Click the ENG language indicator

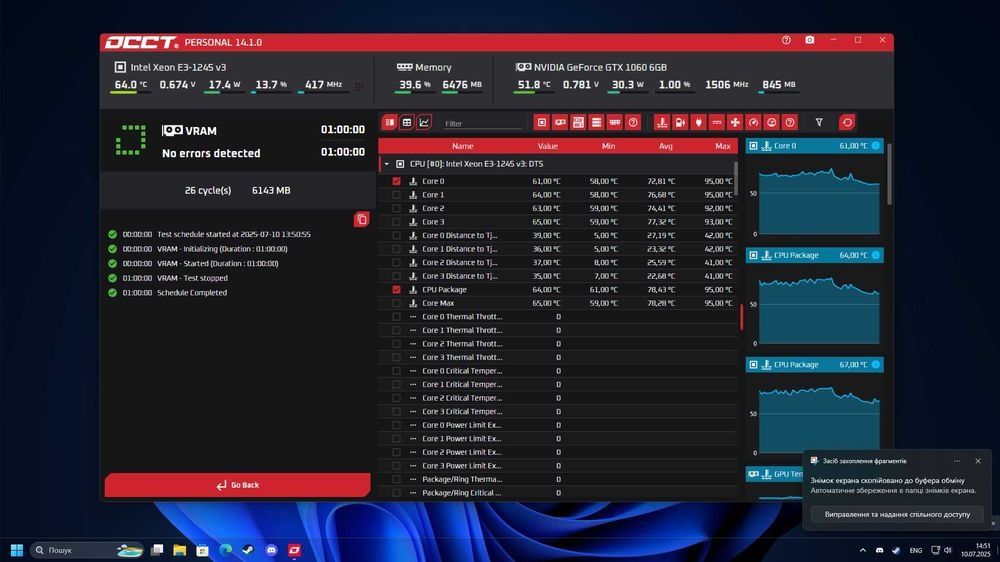point(916,551)
